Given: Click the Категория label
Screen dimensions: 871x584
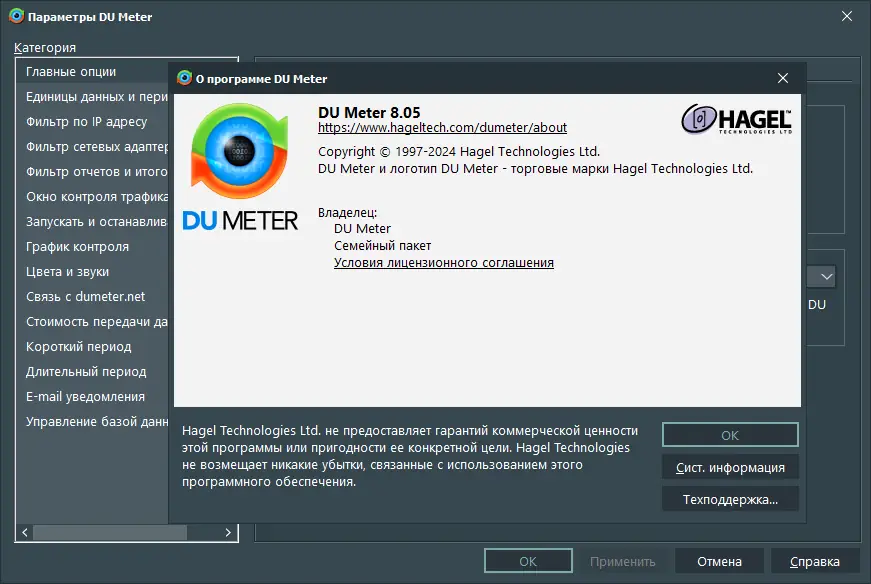Looking at the screenshot, I should click(45, 48).
